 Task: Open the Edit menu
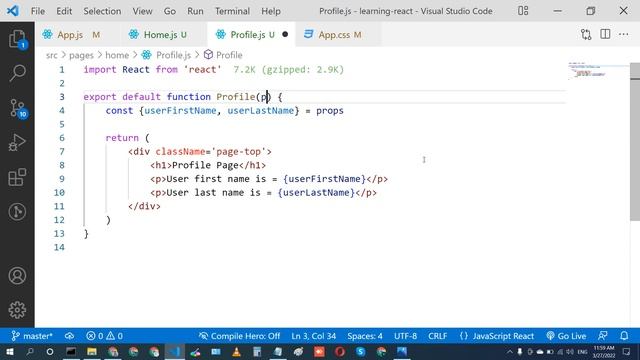click(64, 11)
